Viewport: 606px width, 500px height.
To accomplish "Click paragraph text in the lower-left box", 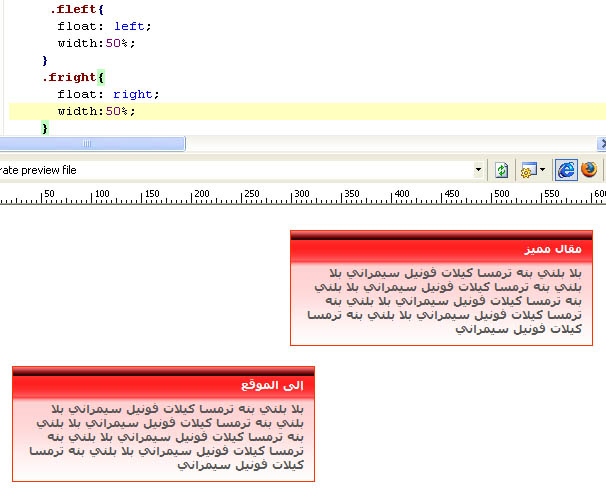I will click(x=167, y=437).
